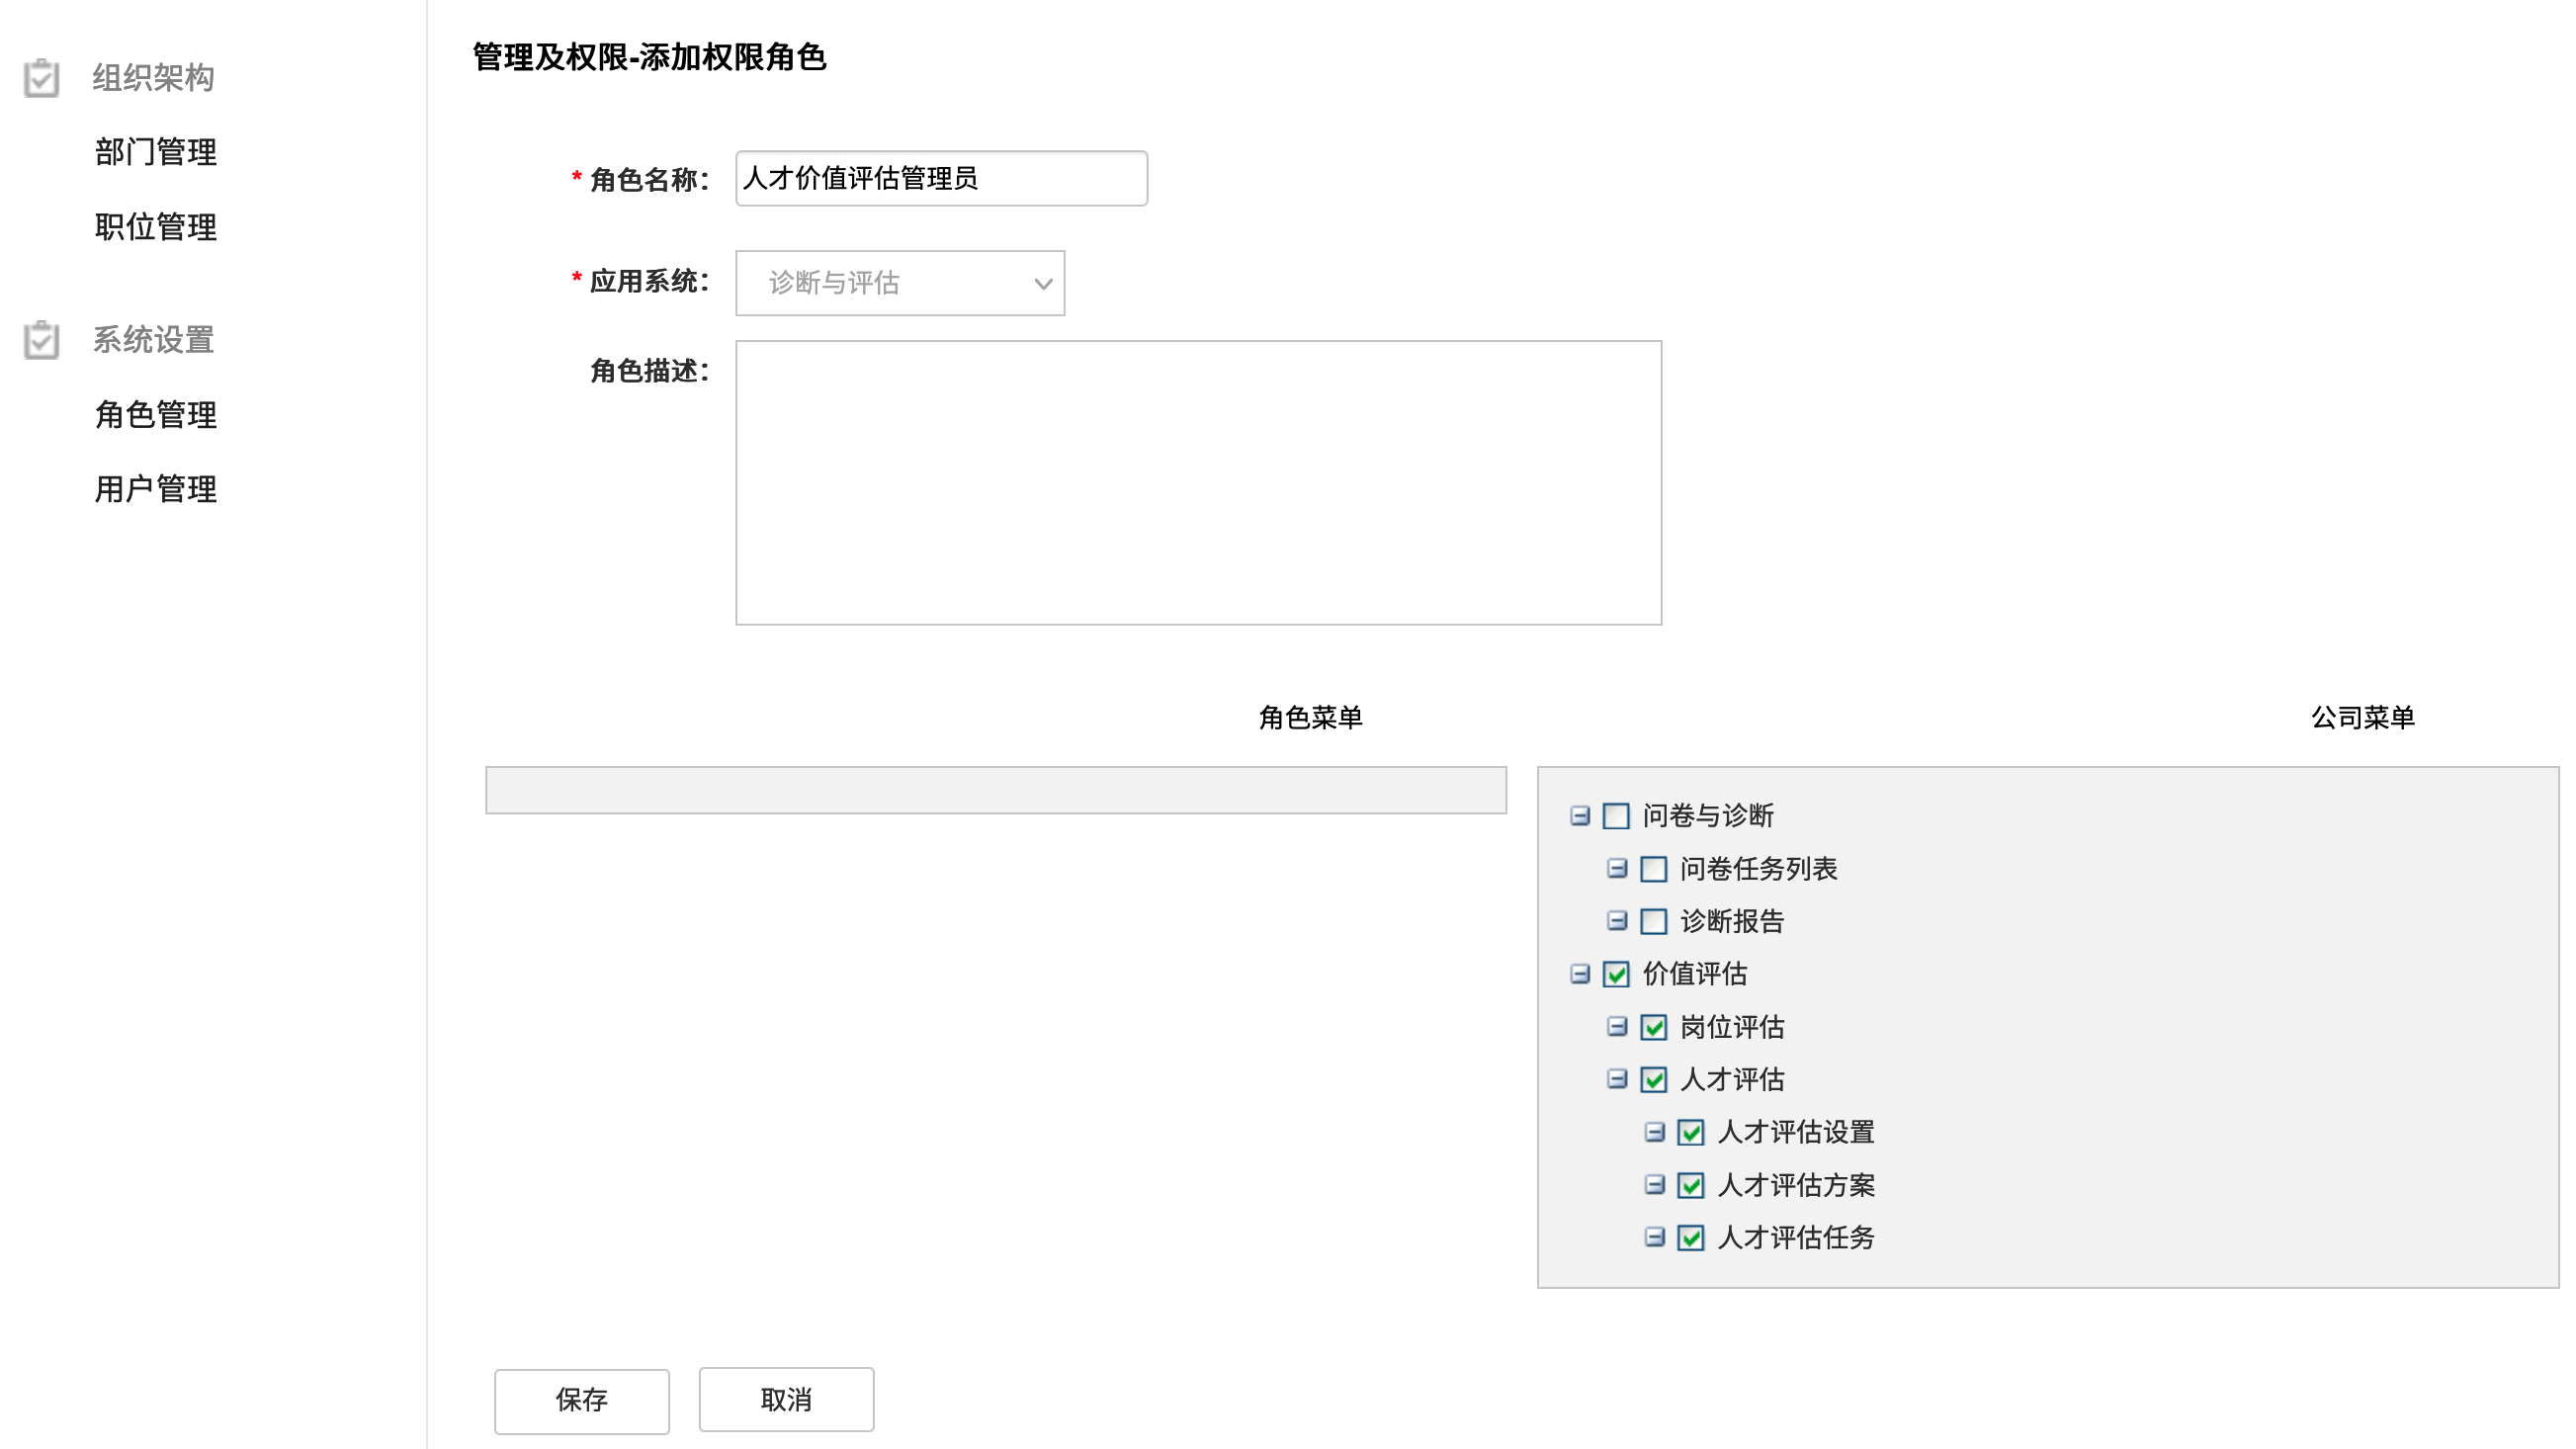The width and height of the screenshot is (2576, 1449).
Task: Click the 系统设置 clipboard icon
Action: click(x=41, y=340)
